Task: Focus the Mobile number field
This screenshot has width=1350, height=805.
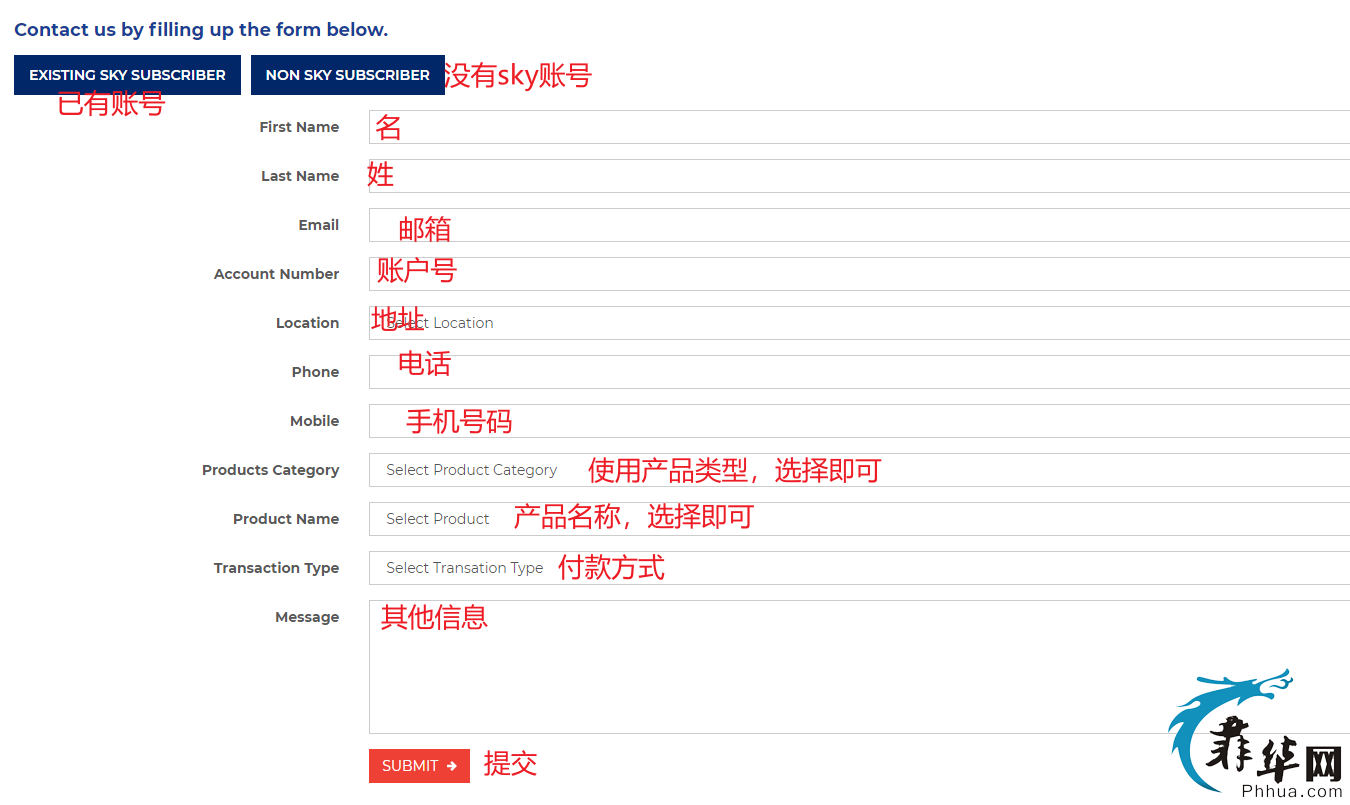Action: (859, 421)
